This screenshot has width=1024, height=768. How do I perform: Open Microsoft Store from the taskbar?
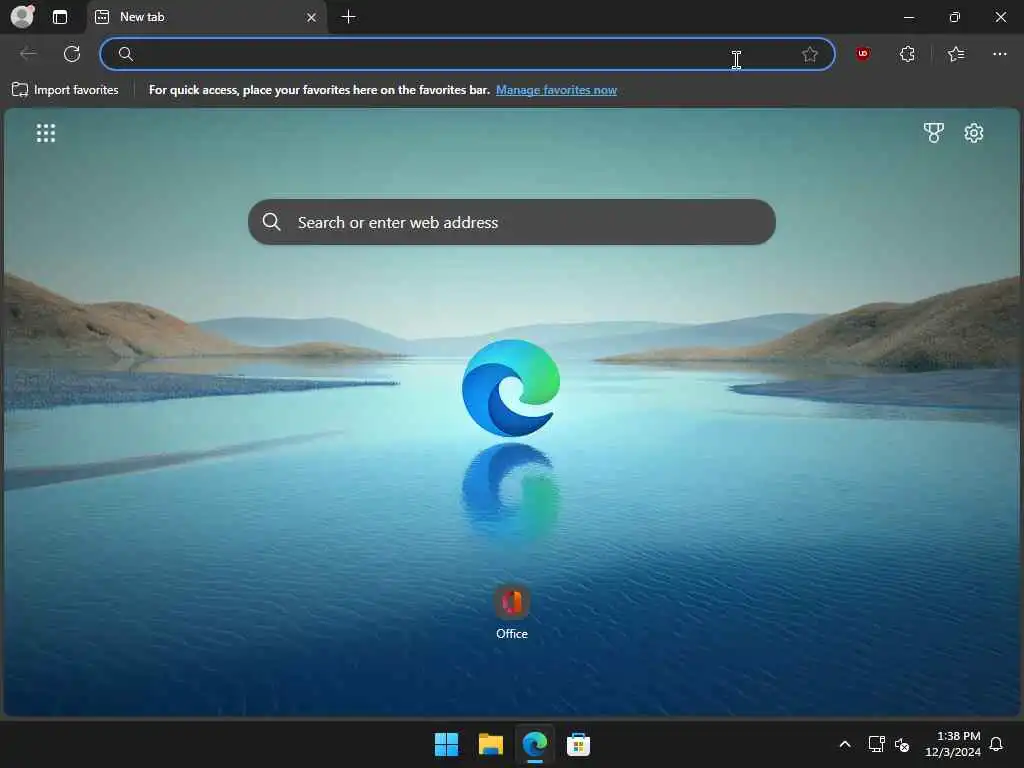pyautogui.click(x=578, y=744)
